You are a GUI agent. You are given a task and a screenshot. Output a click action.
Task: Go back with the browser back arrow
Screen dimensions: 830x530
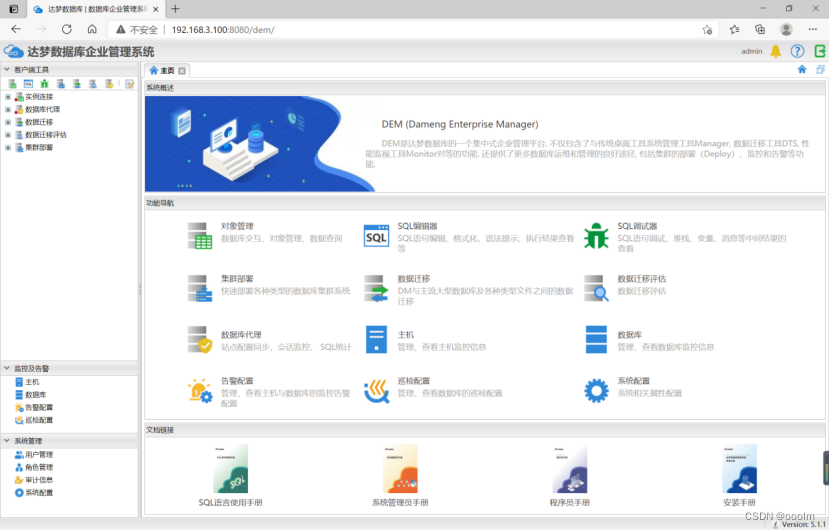pyautogui.click(x=16, y=29)
